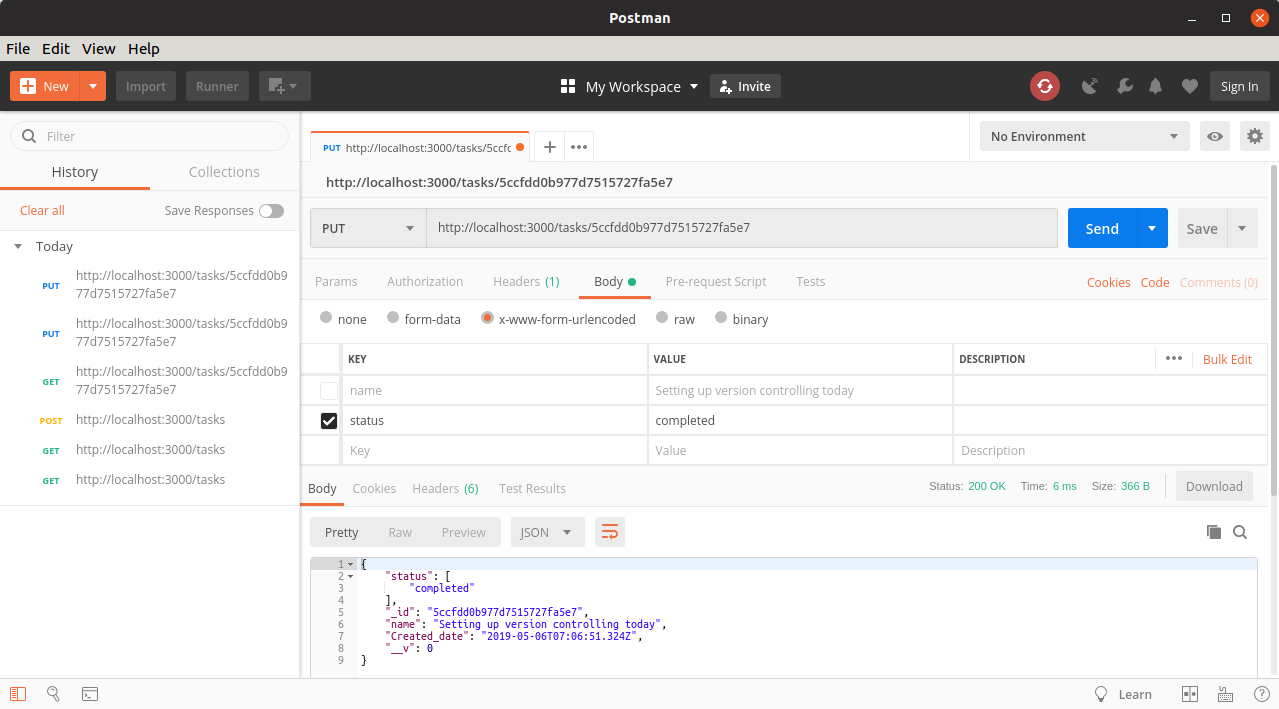The height and width of the screenshot is (709, 1279).
Task: Open the Help menu
Action: point(144,48)
